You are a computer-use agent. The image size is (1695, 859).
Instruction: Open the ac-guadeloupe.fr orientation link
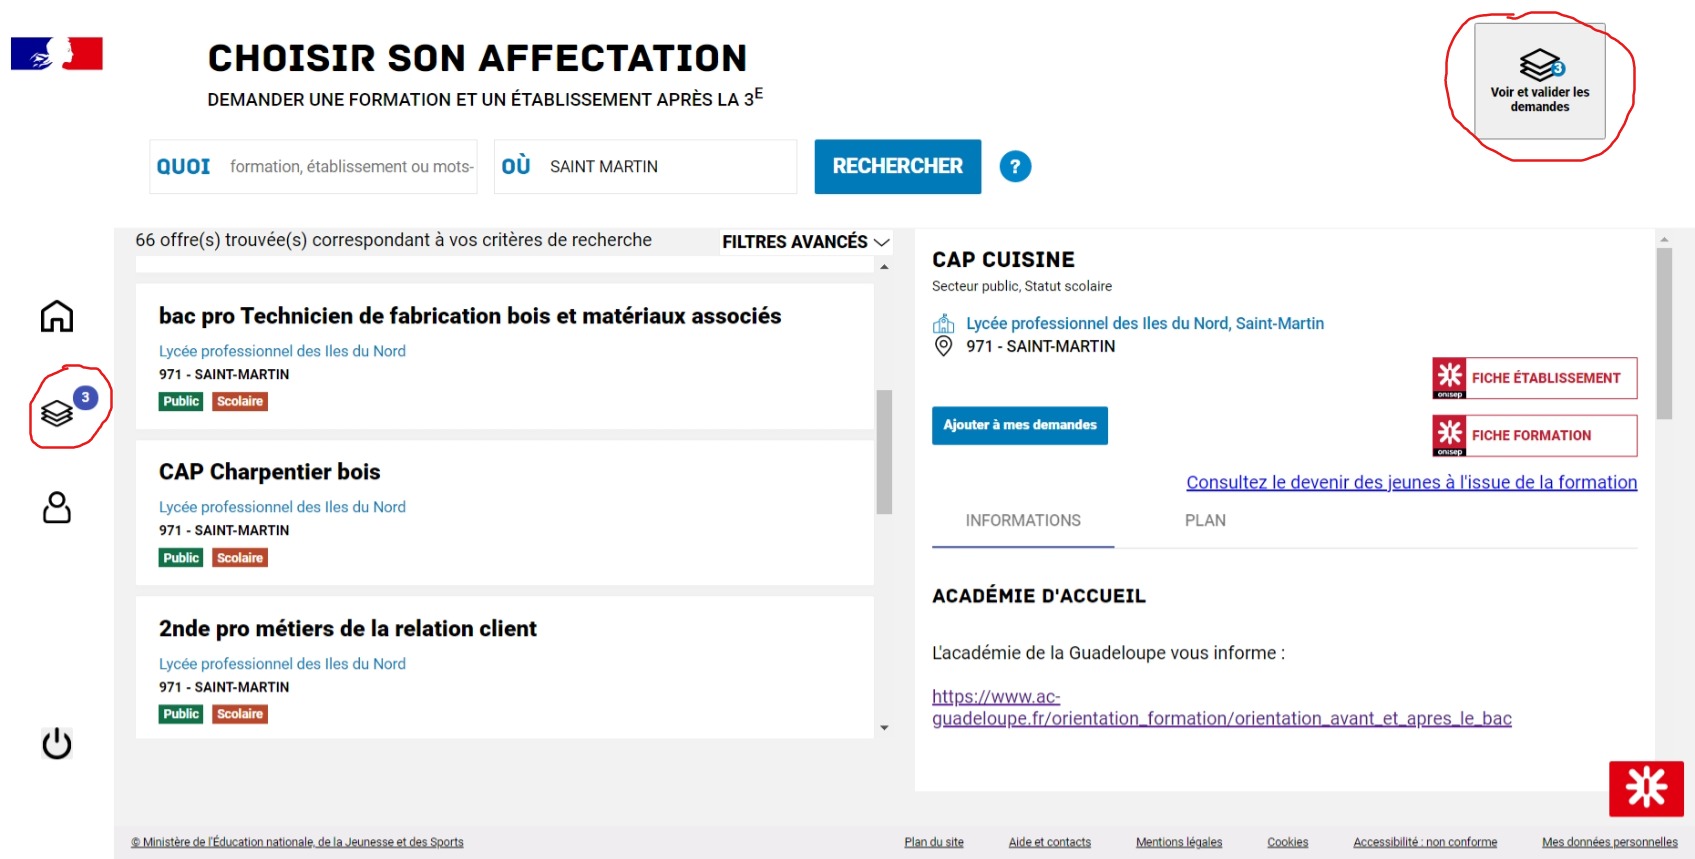tap(1221, 708)
